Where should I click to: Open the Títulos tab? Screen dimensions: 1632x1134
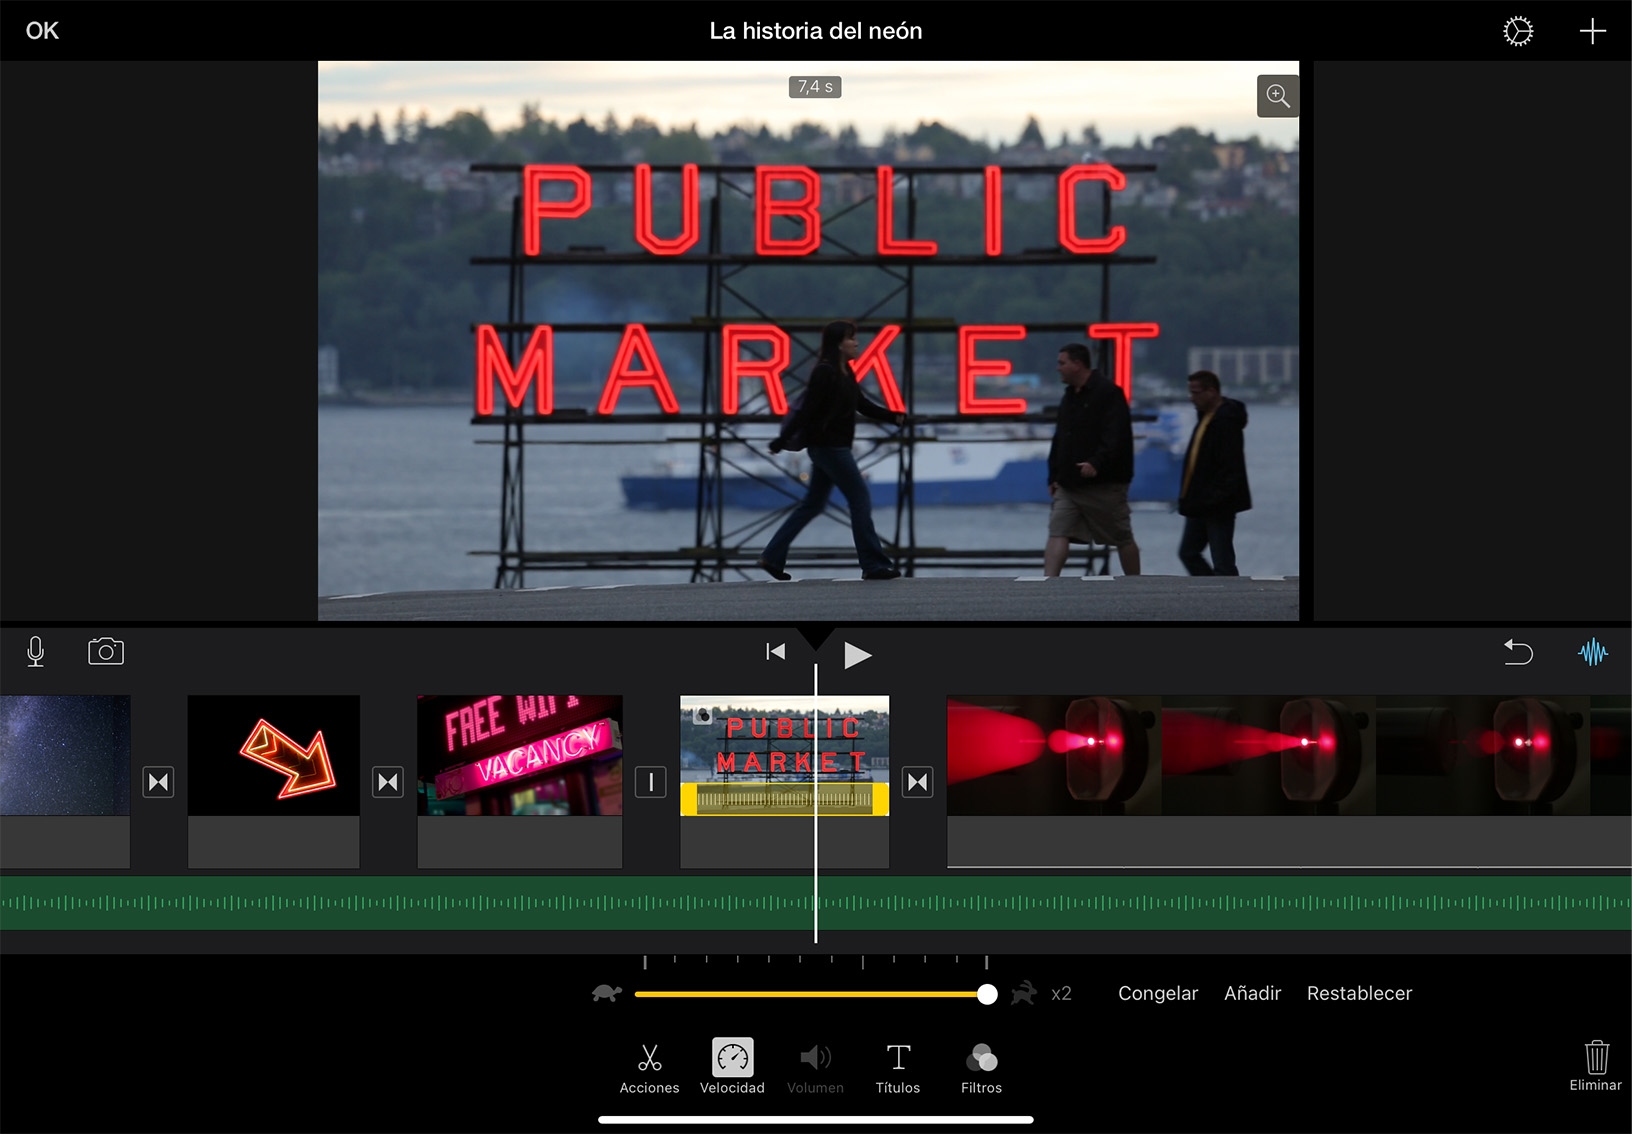tap(898, 1068)
